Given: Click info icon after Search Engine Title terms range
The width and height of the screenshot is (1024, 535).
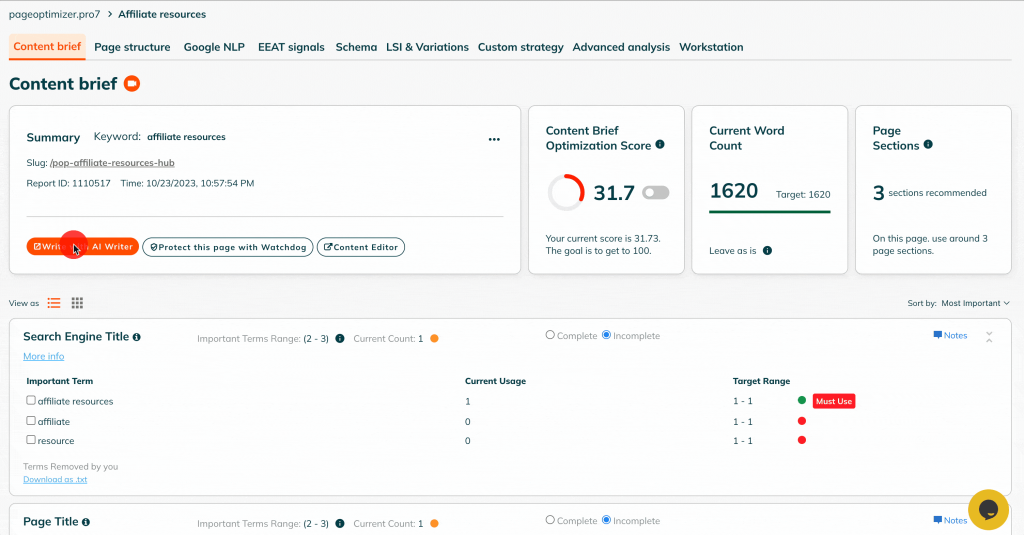Looking at the screenshot, I should click(x=340, y=338).
